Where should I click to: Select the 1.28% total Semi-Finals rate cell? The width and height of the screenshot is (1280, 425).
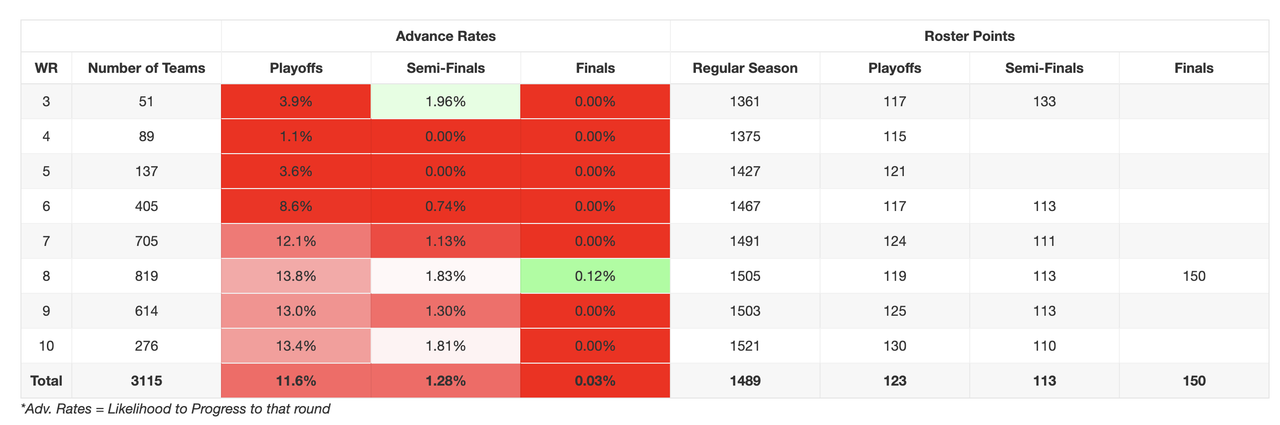point(445,381)
